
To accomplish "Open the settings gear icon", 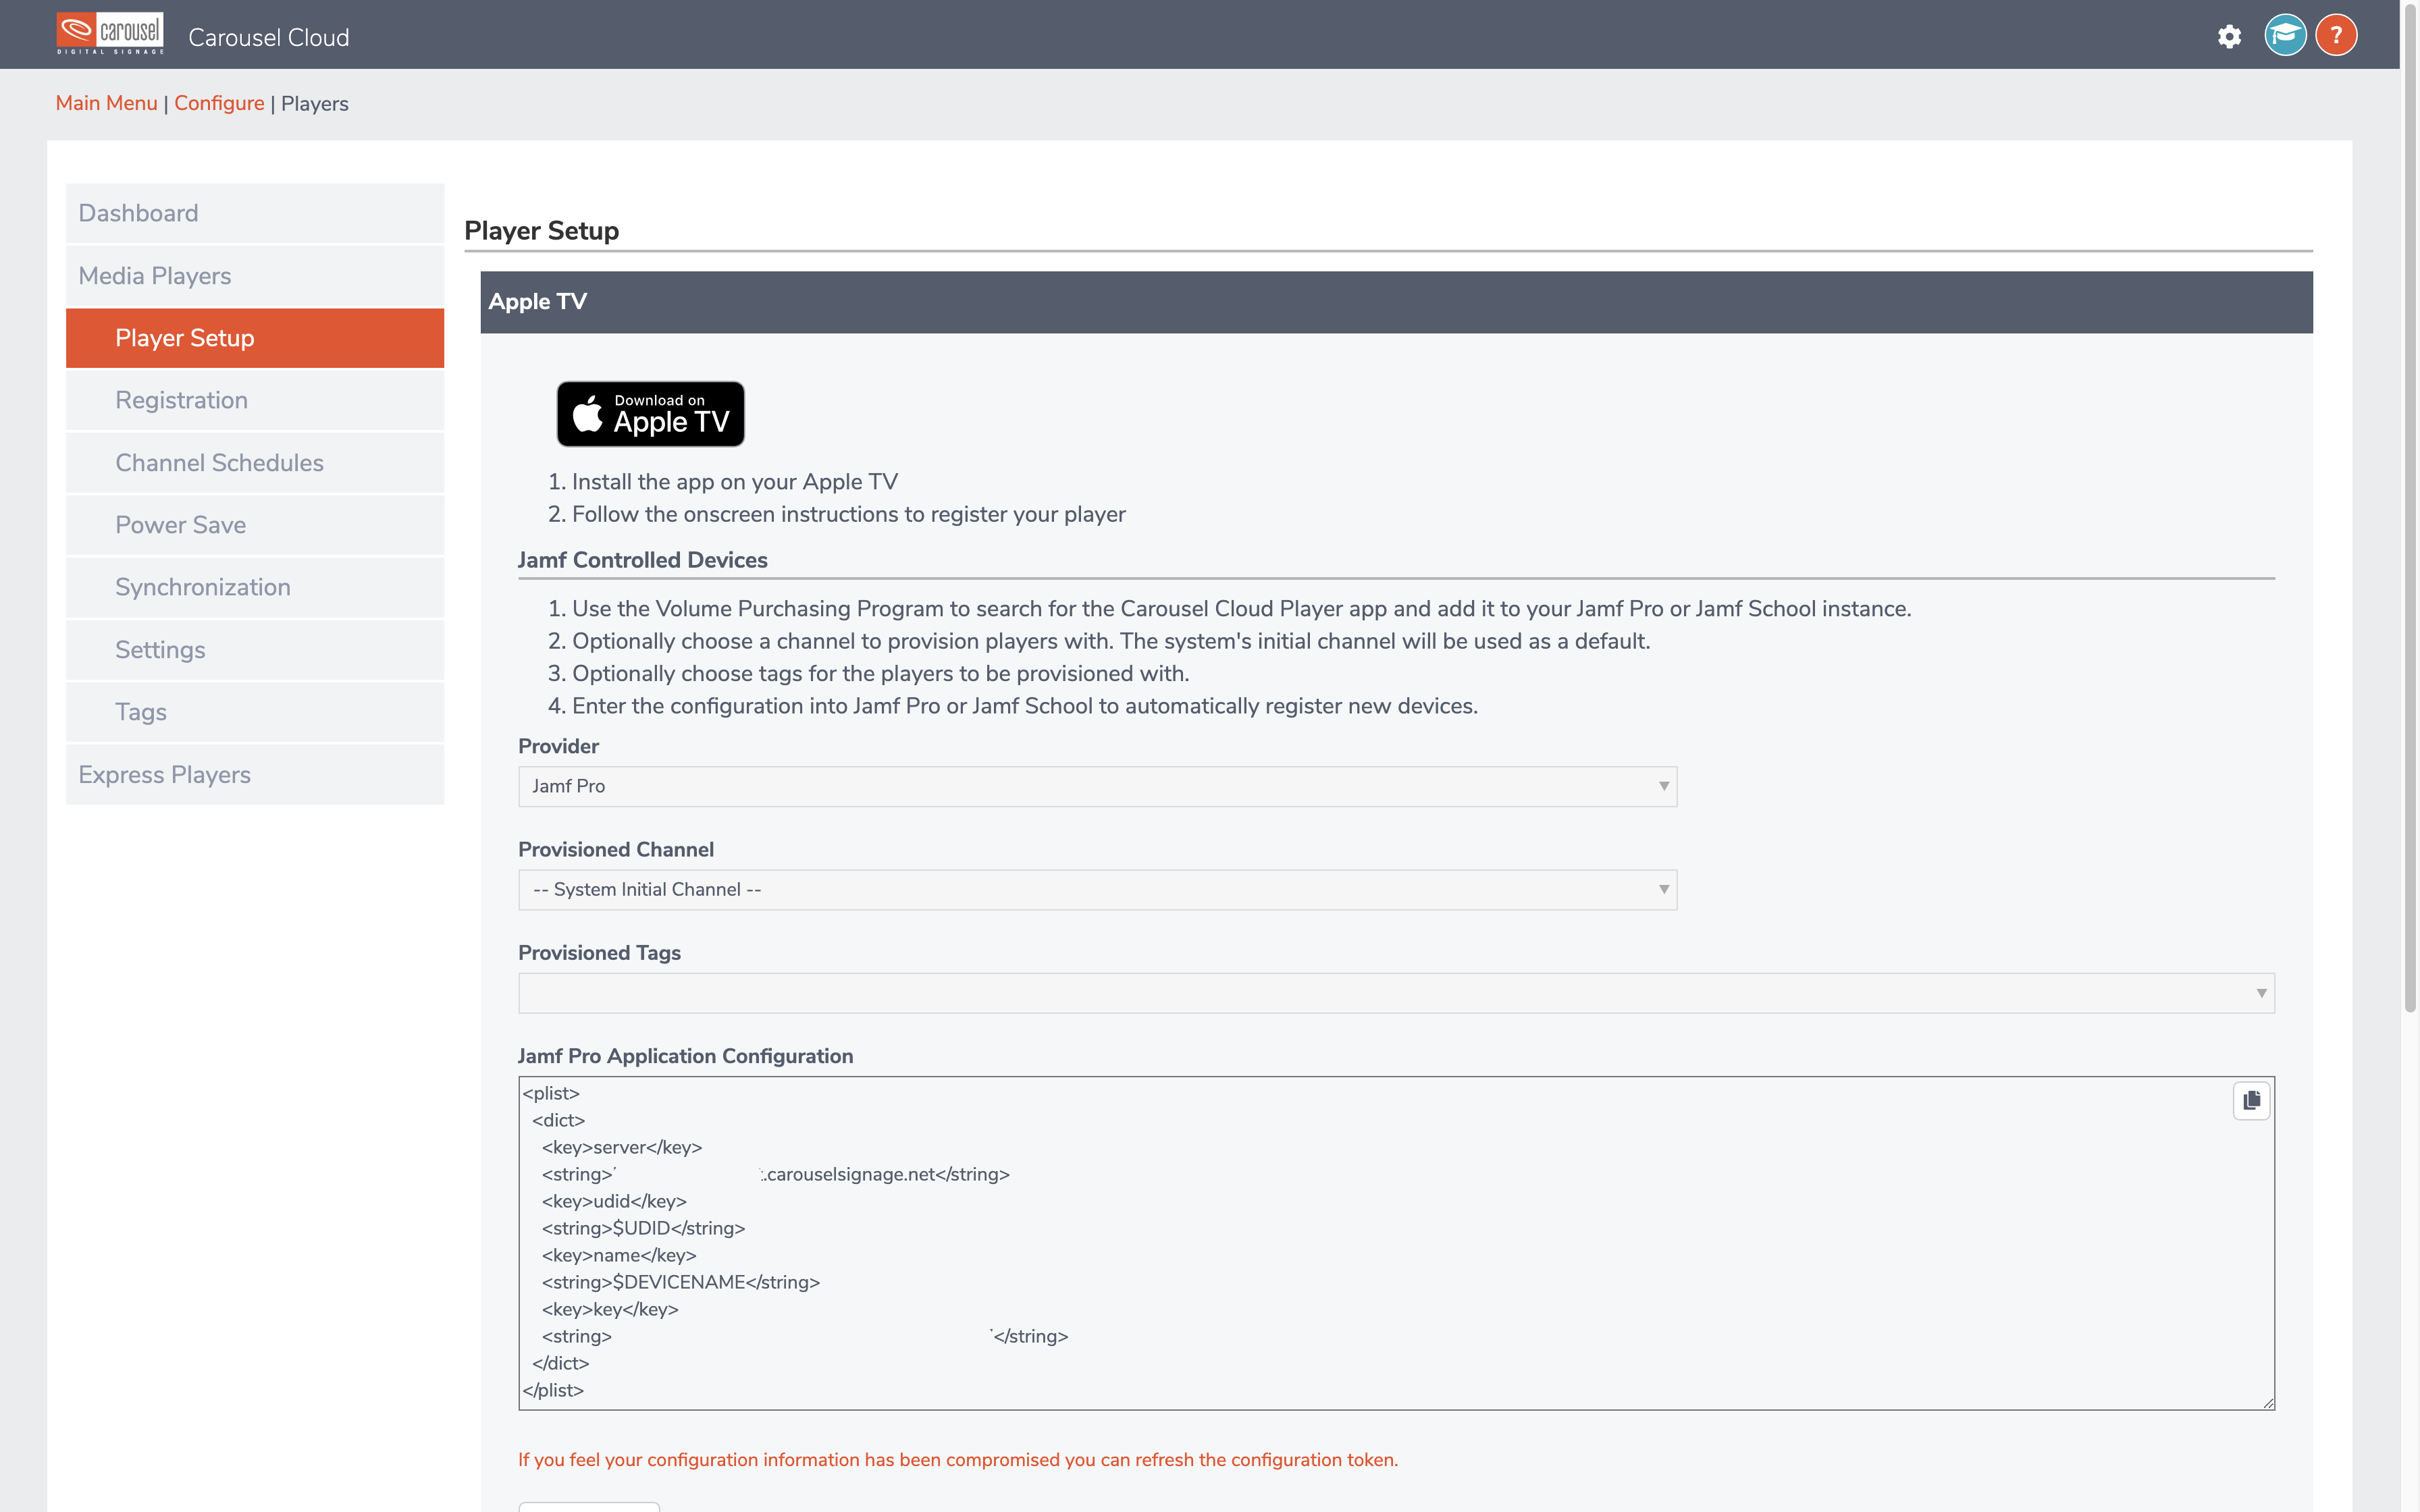I will tap(2229, 37).
